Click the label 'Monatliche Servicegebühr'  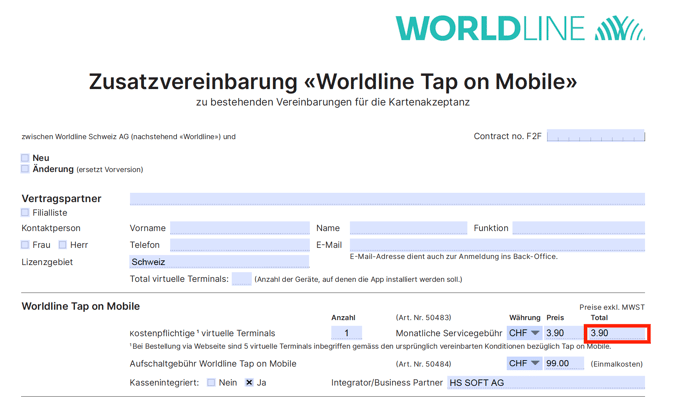point(448,333)
